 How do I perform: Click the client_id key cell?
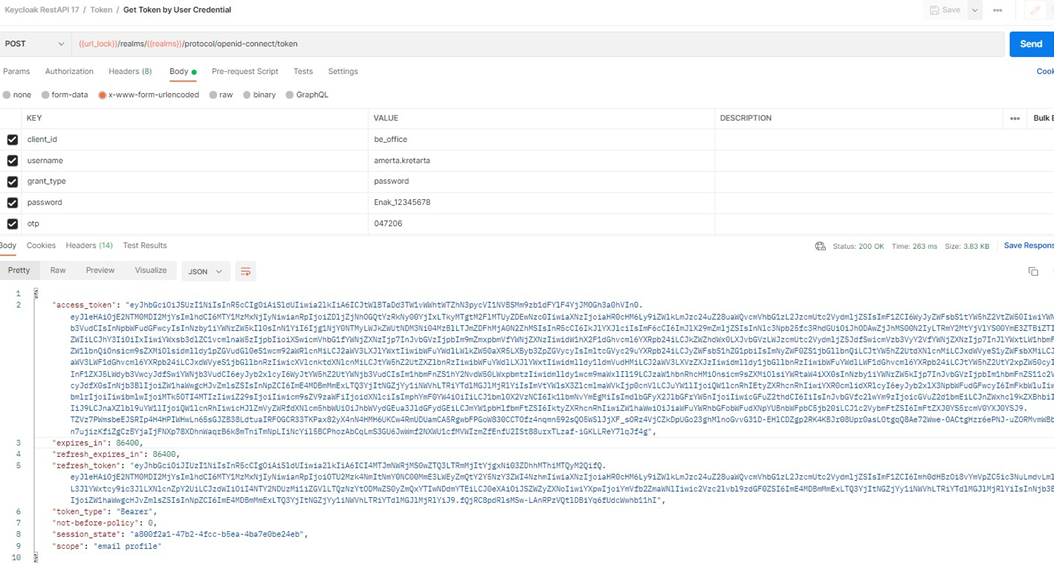[195, 139]
